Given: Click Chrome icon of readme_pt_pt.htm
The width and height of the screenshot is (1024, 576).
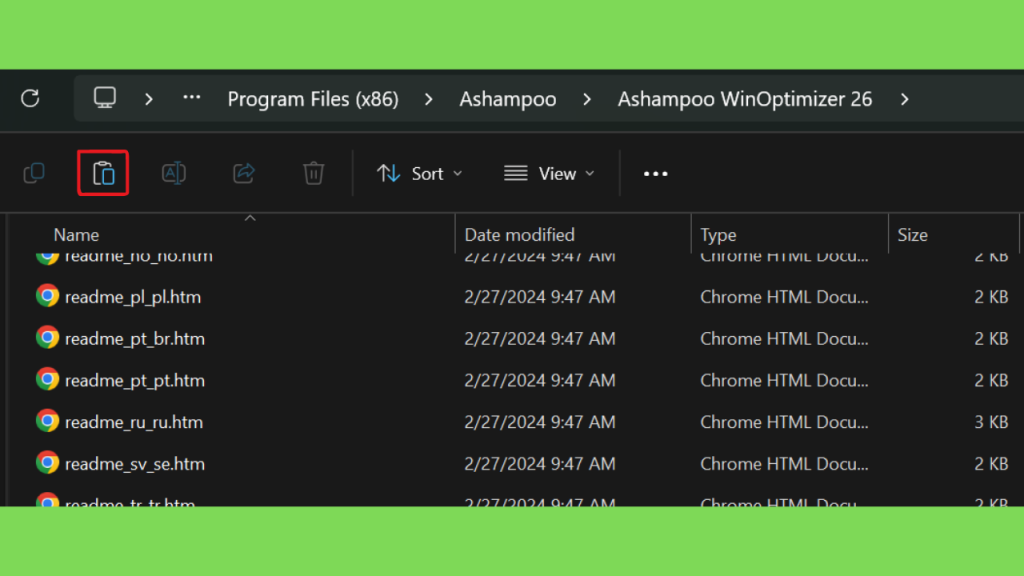Looking at the screenshot, I should (x=47, y=379).
